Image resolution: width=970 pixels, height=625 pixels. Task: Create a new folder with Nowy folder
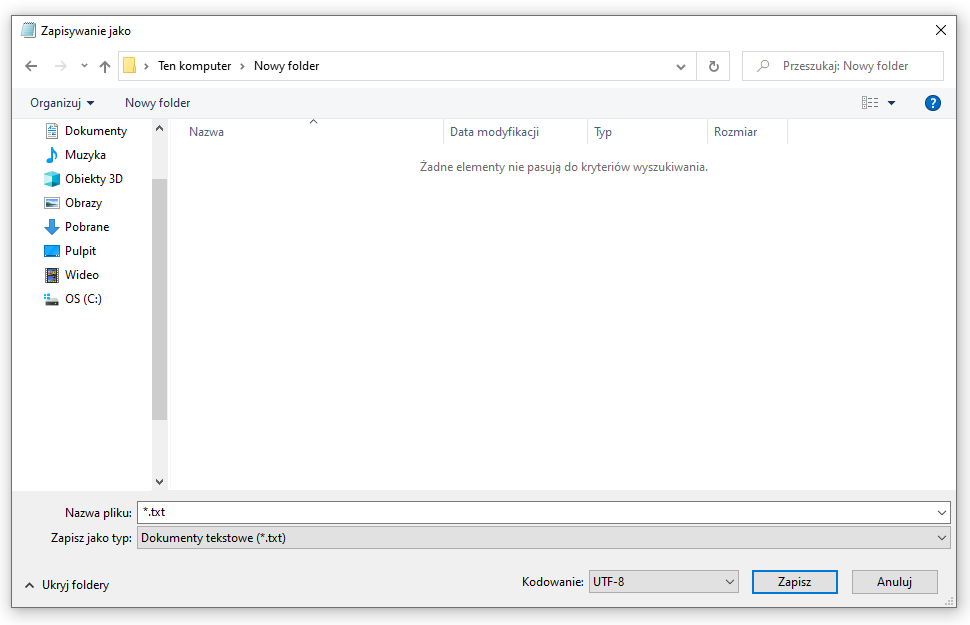[x=157, y=102]
